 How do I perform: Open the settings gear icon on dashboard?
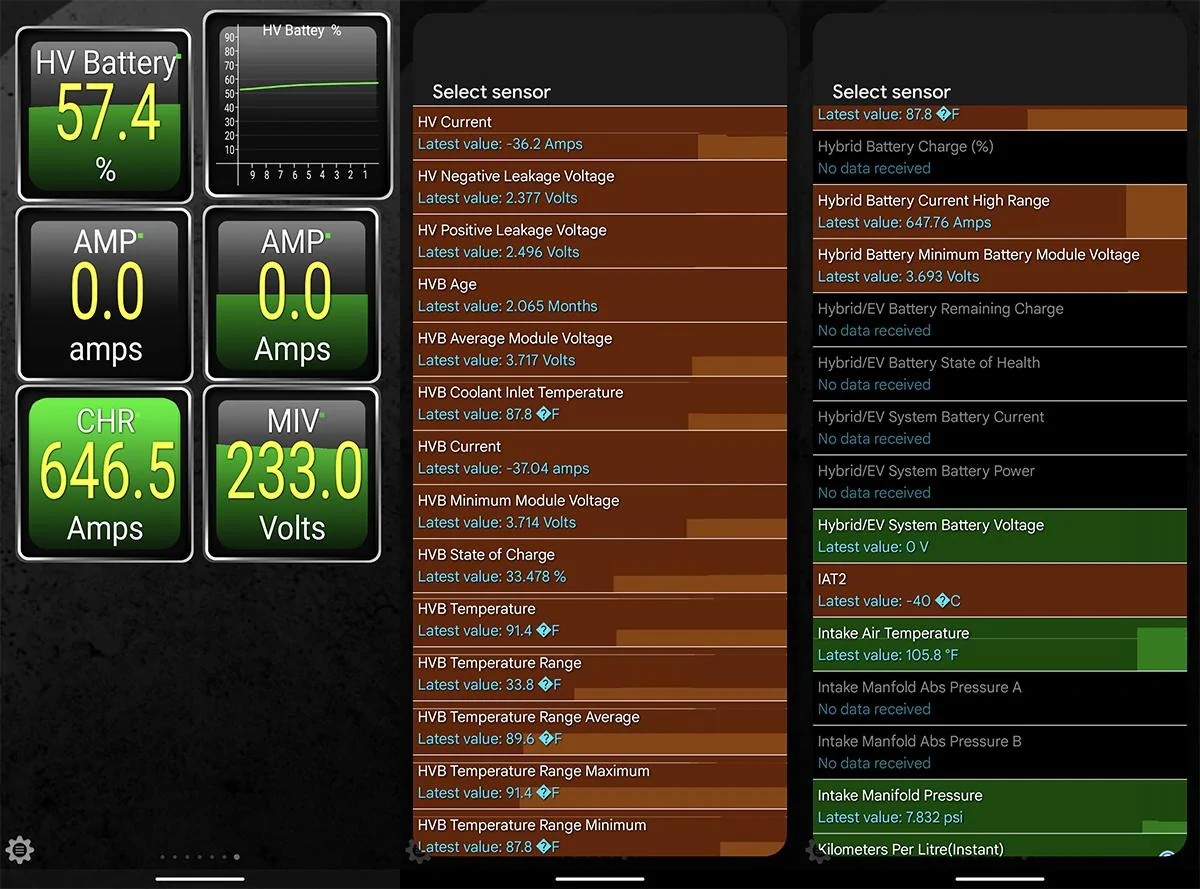pyautogui.click(x=20, y=850)
